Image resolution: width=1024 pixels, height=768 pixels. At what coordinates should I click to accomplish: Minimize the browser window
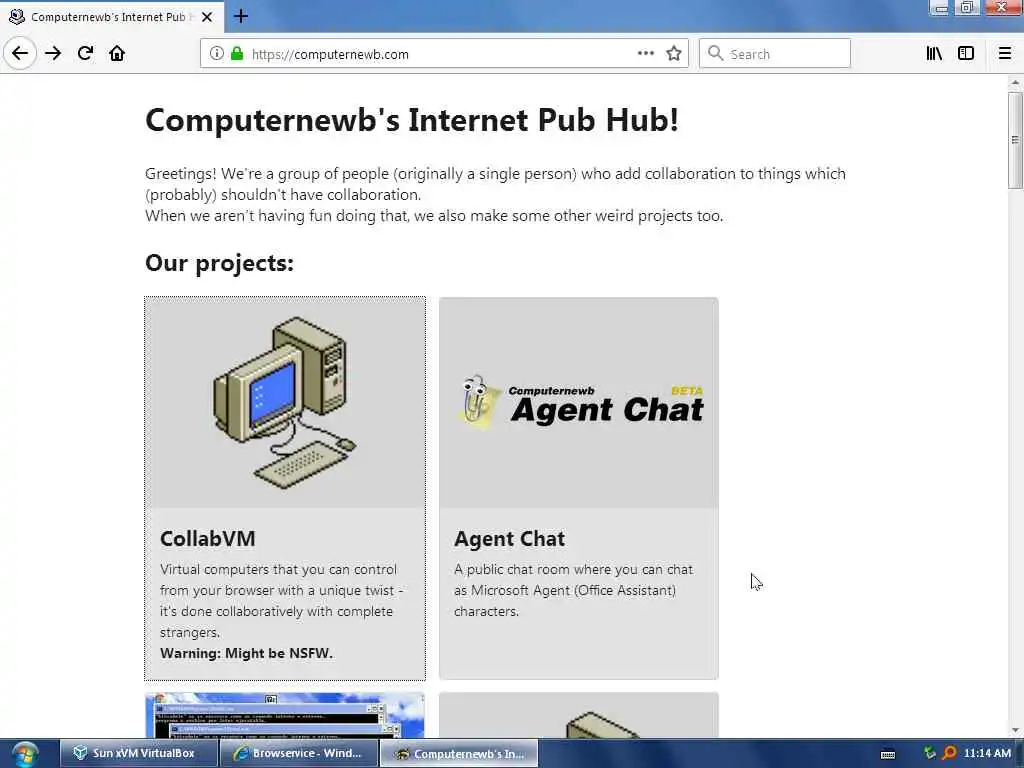pyautogui.click(x=941, y=8)
